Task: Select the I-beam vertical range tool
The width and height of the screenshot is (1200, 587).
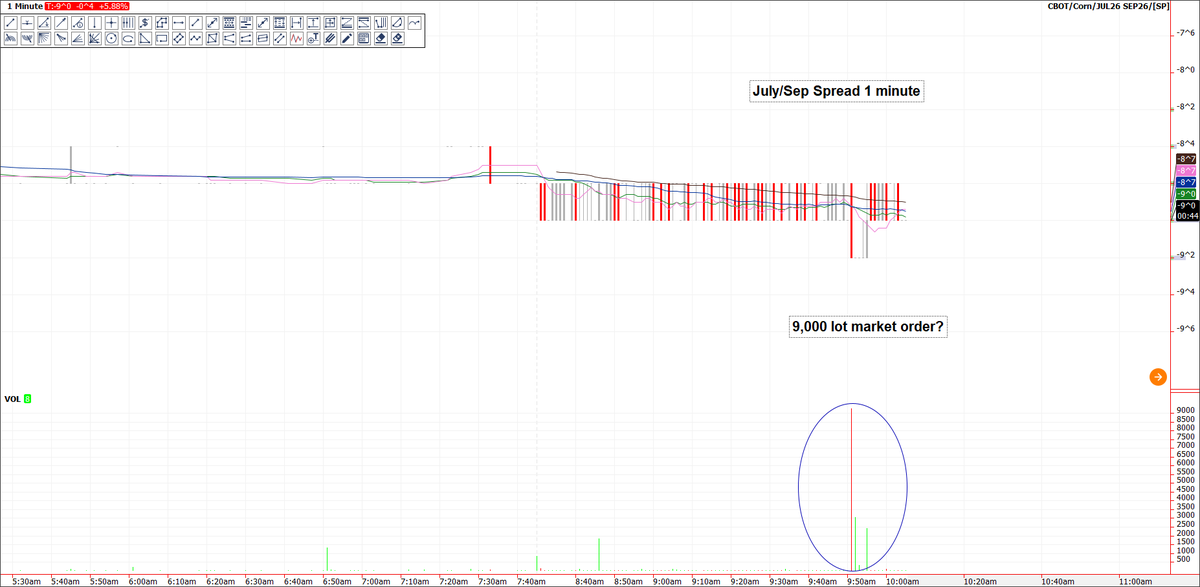Action: [x=314, y=22]
